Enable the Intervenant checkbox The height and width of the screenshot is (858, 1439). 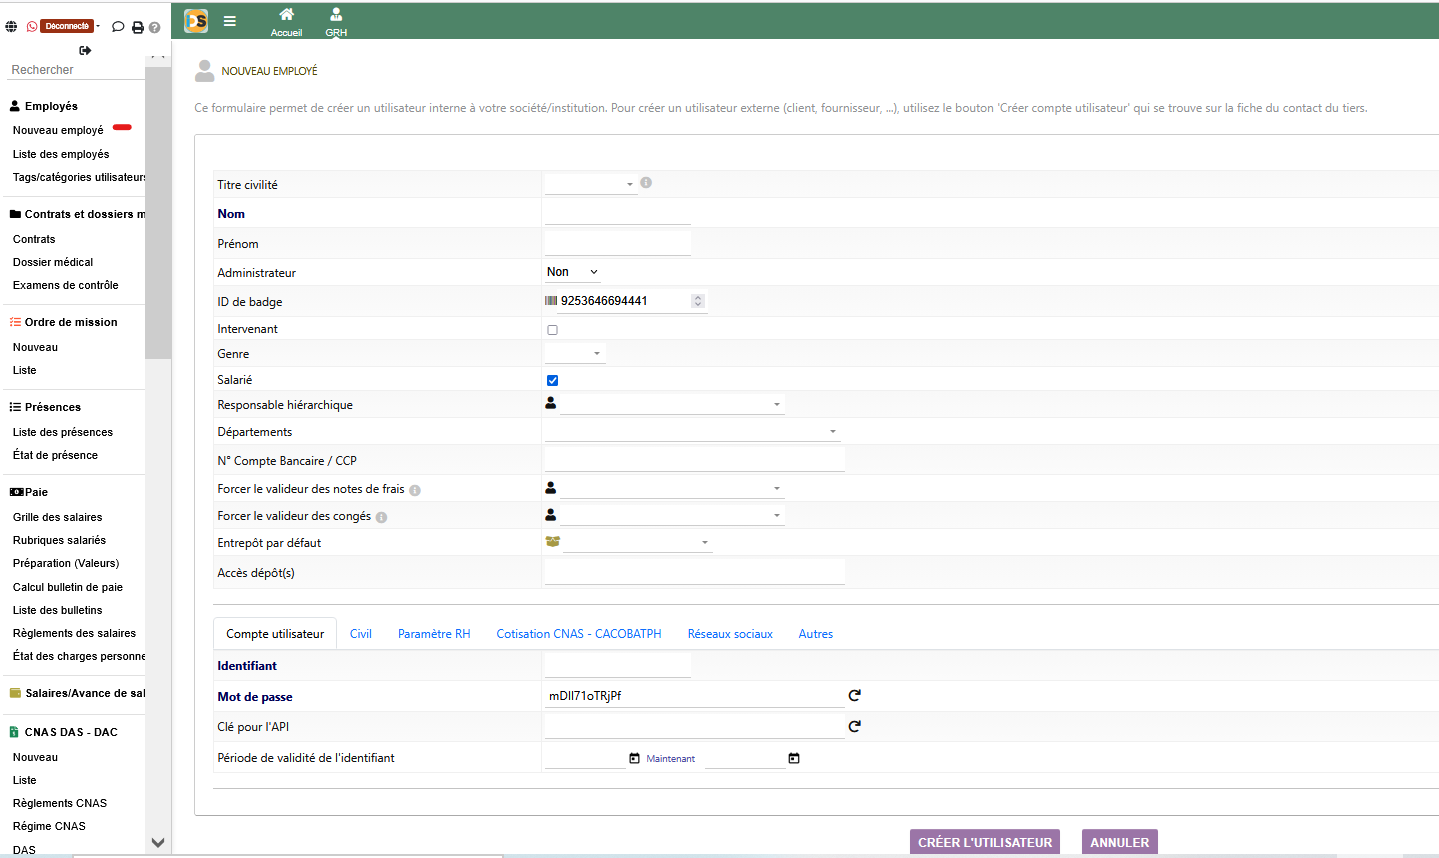[x=552, y=330]
